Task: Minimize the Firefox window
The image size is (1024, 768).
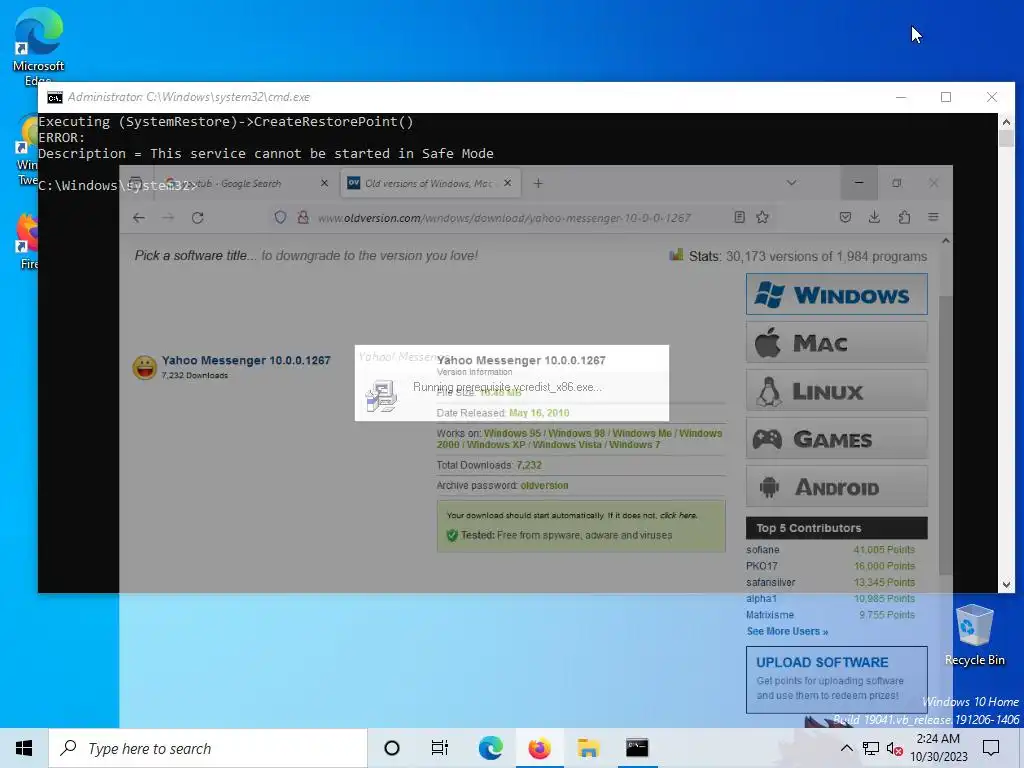Action: (859, 184)
